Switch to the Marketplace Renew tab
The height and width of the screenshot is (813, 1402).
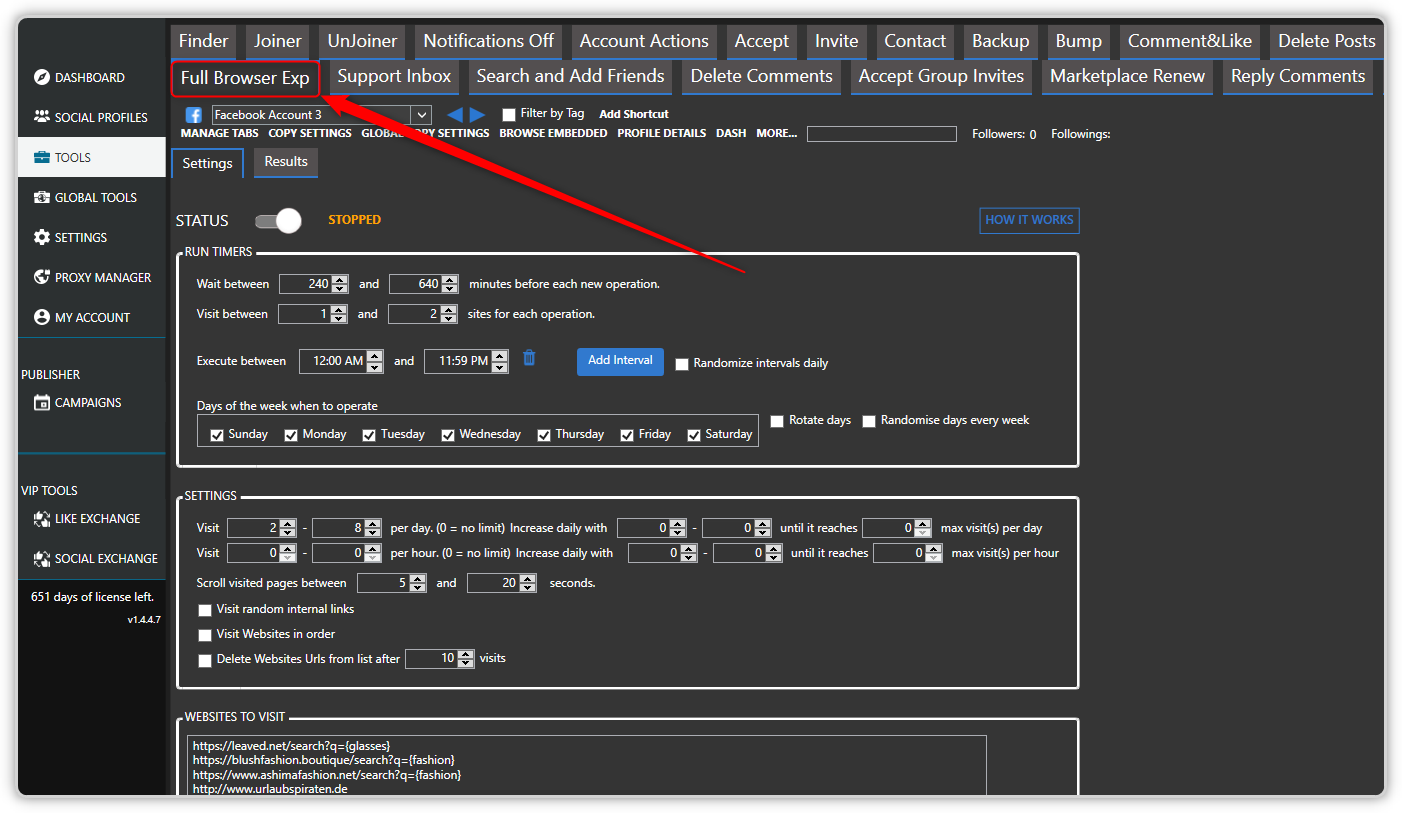1127,77
